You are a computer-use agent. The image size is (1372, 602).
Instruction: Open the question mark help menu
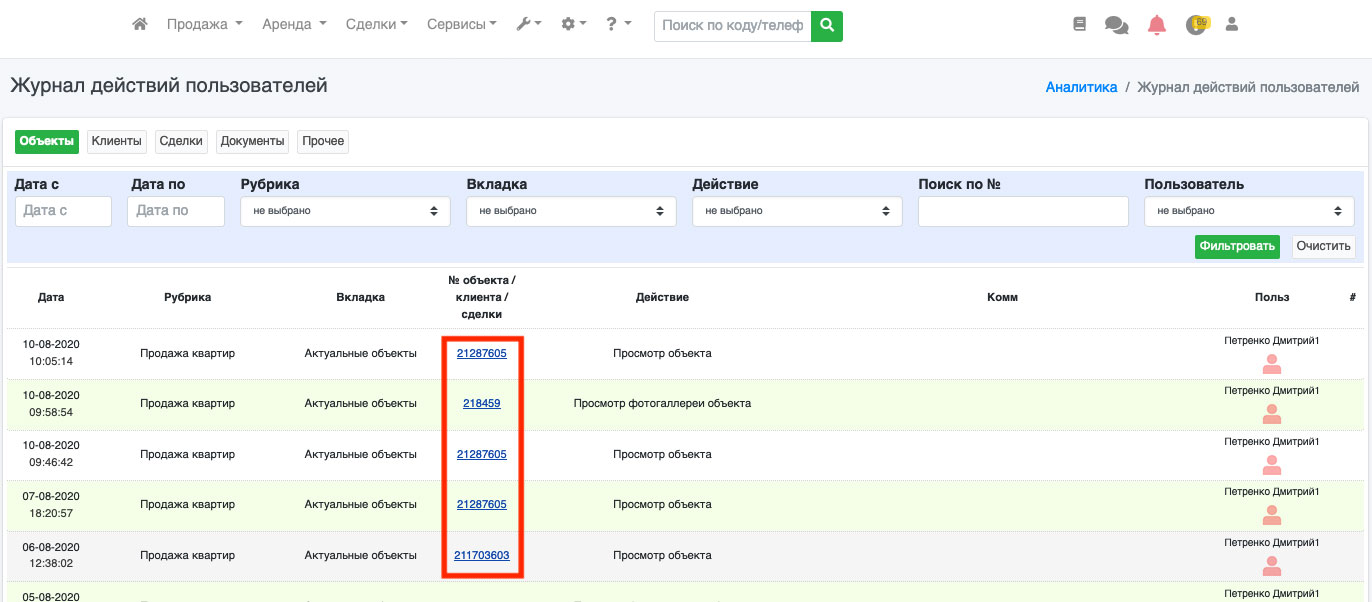pyautogui.click(x=618, y=25)
